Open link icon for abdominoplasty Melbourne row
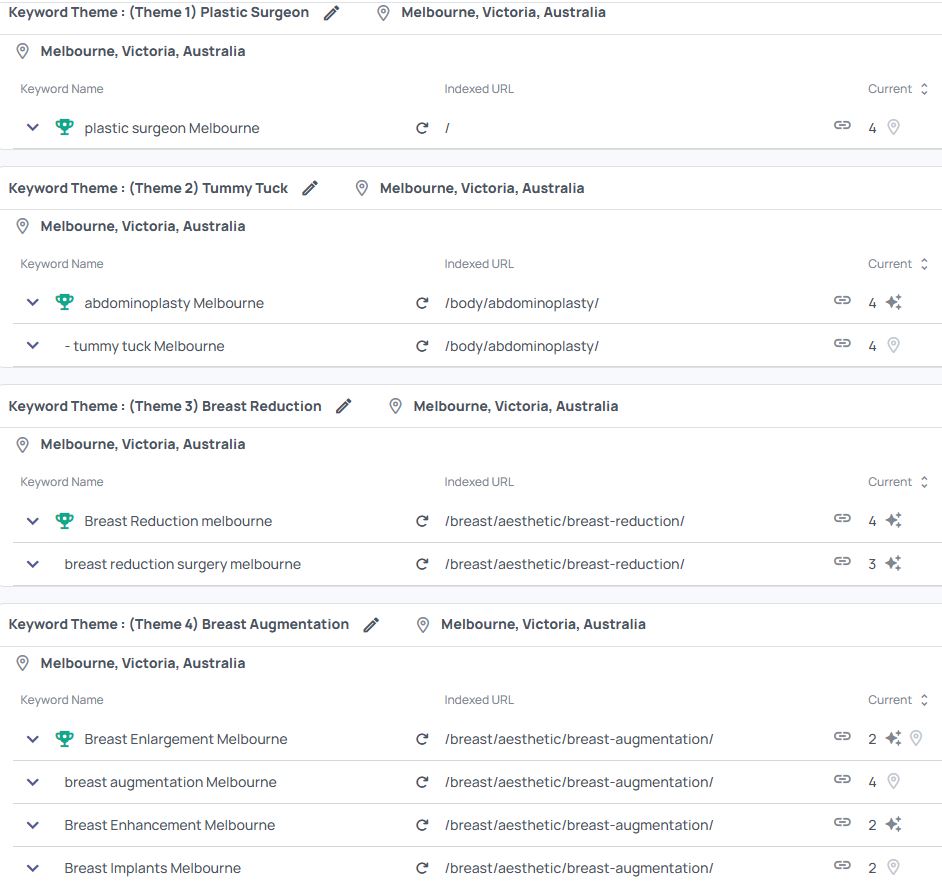This screenshot has height=888, width=942. tap(842, 302)
